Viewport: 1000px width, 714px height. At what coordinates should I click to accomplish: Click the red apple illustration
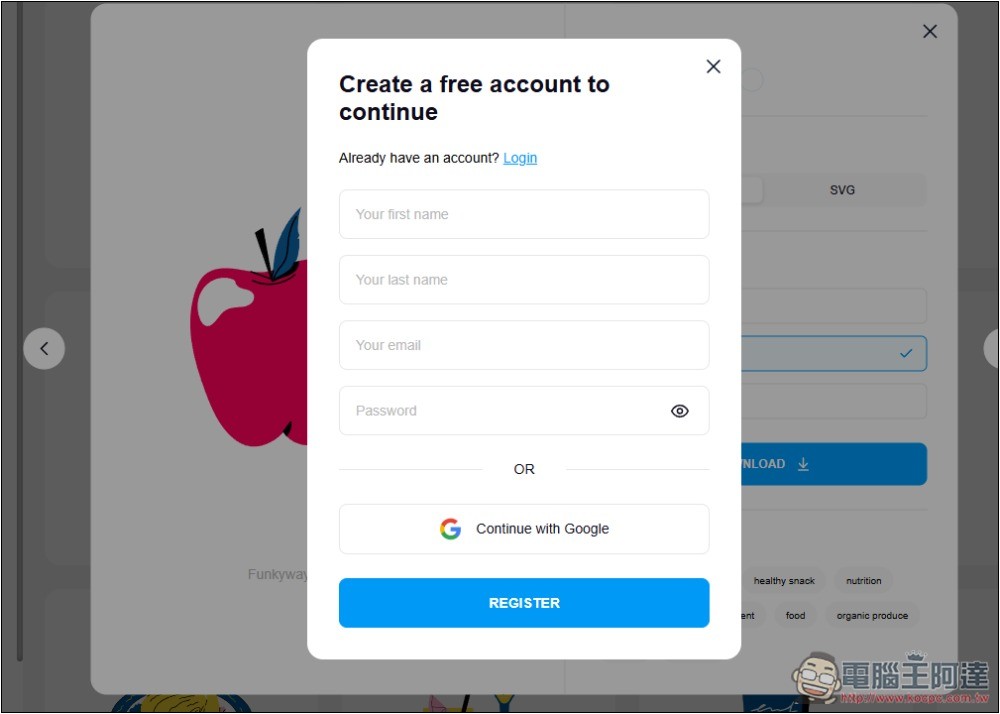coord(249,332)
